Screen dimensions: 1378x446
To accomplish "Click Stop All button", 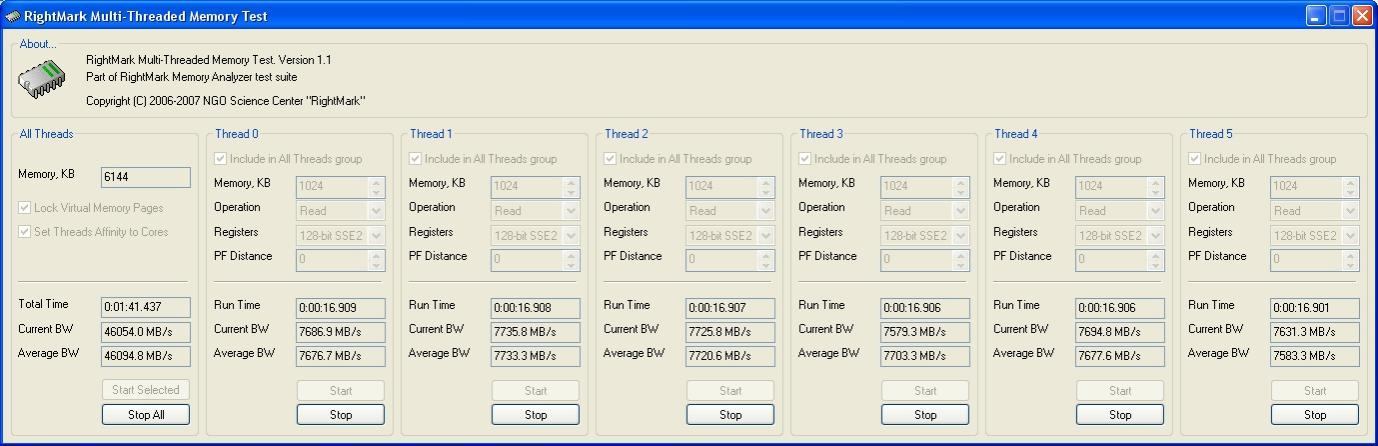I will click(146, 415).
